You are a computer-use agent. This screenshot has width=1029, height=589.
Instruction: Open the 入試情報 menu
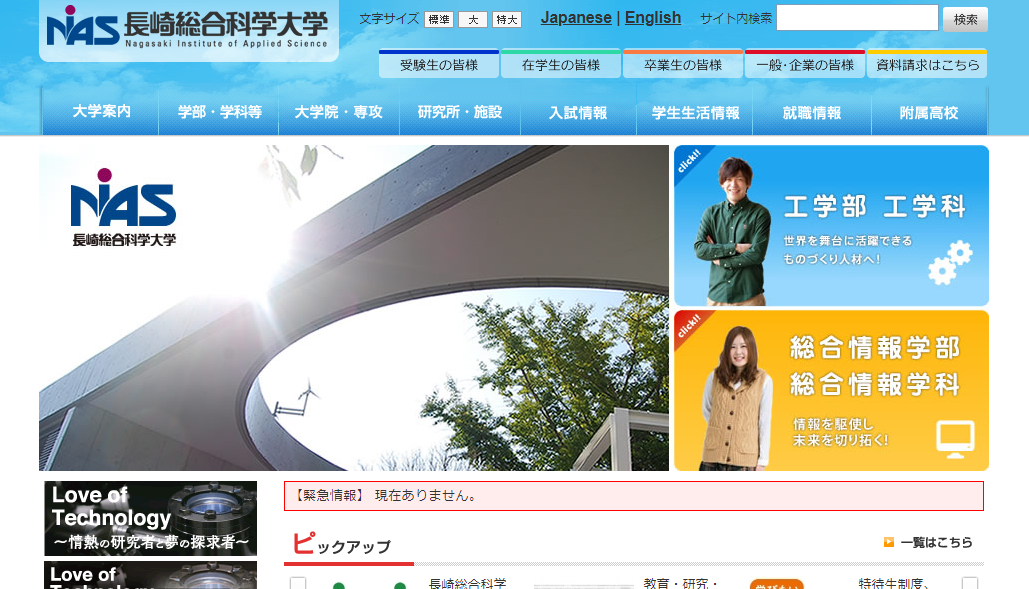click(578, 112)
